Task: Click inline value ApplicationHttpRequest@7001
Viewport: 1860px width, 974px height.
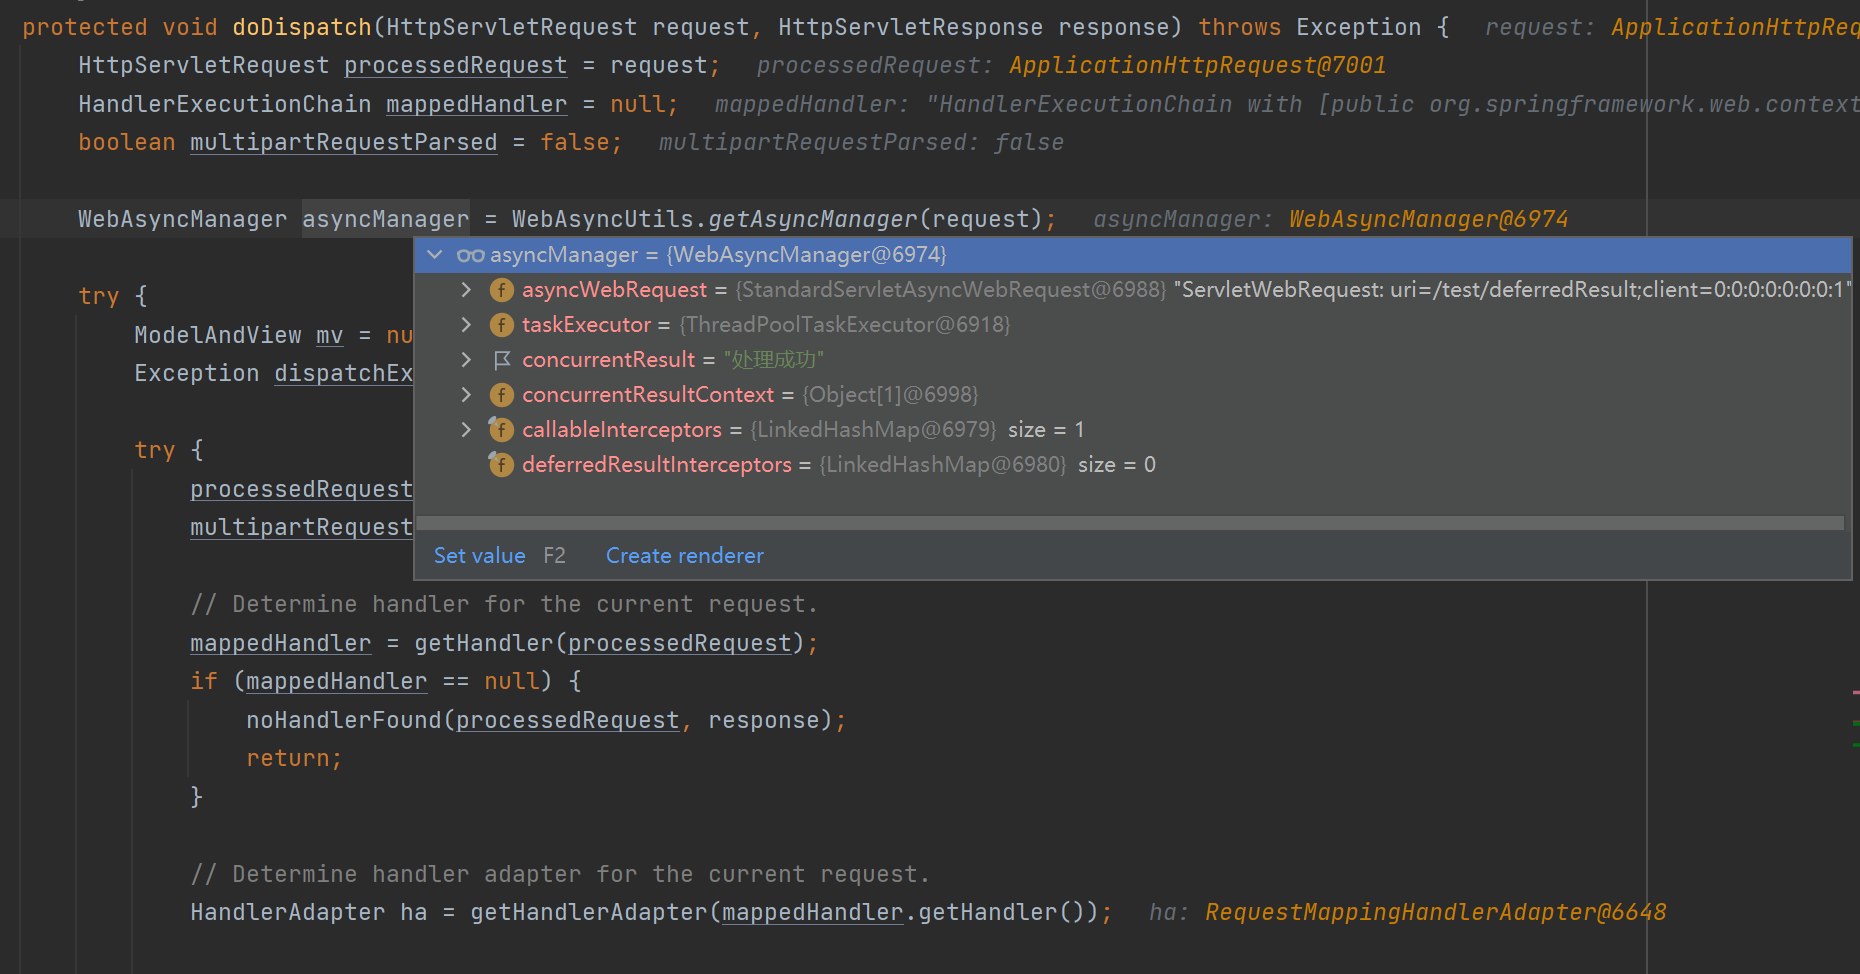Action: (1197, 65)
